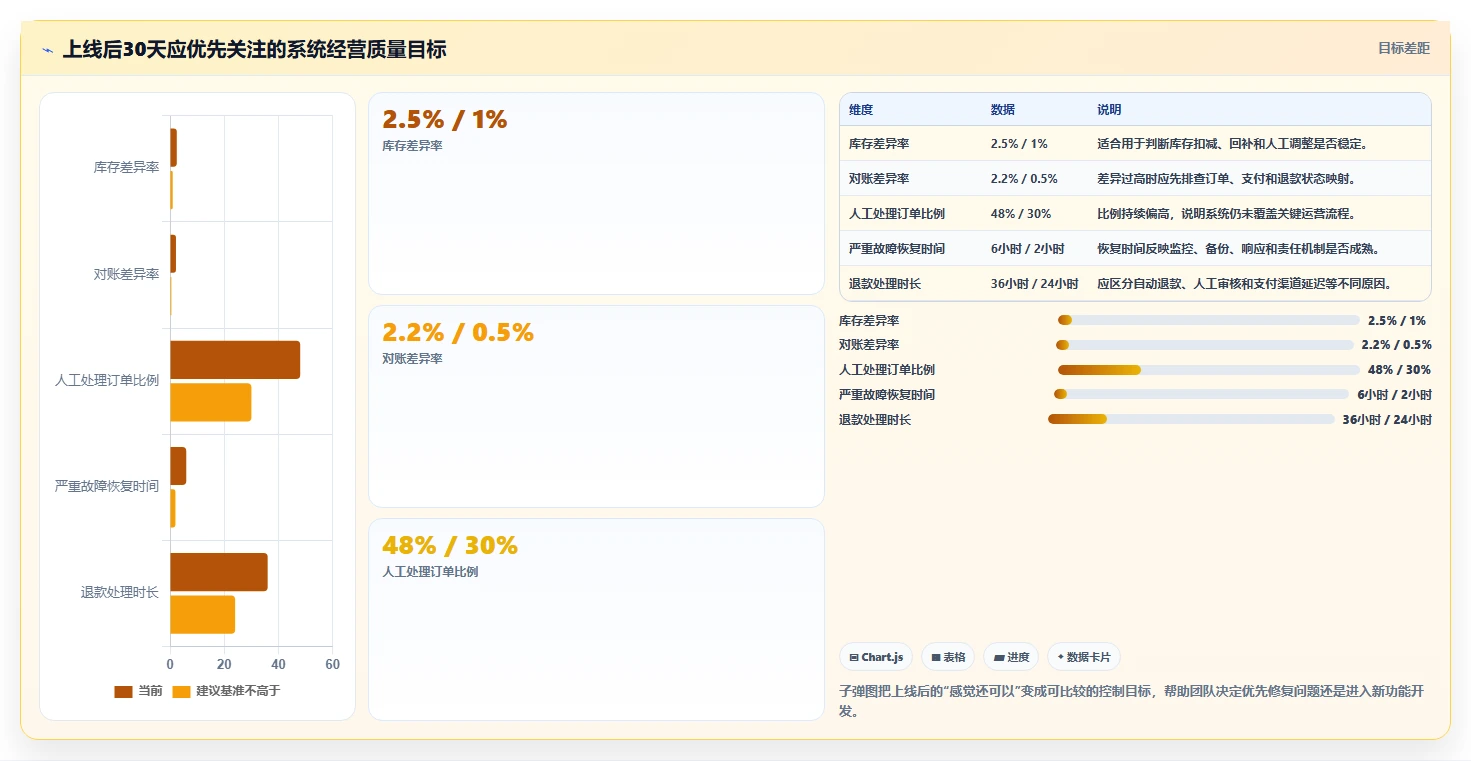Click the 48% / 30% value beside progress bar
Screen dimensions: 1471x761
tap(1399, 370)
